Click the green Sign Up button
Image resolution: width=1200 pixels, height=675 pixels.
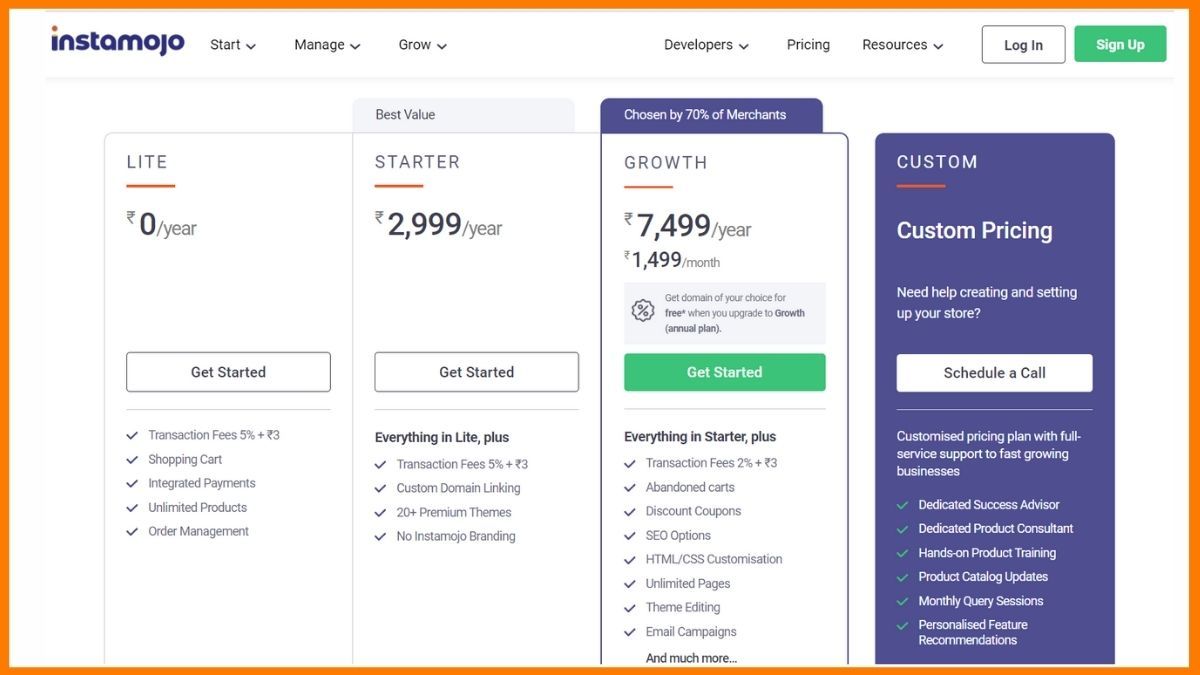coord(1120,45)
